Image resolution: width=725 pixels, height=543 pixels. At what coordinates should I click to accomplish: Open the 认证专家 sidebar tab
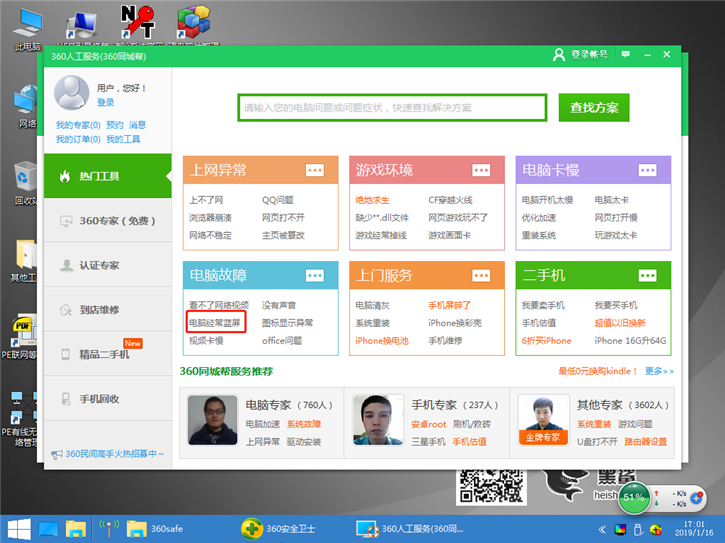[108, 265]
